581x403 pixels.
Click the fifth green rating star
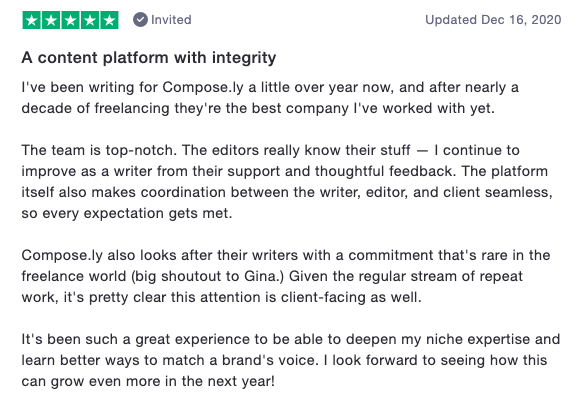coord(109,20)
